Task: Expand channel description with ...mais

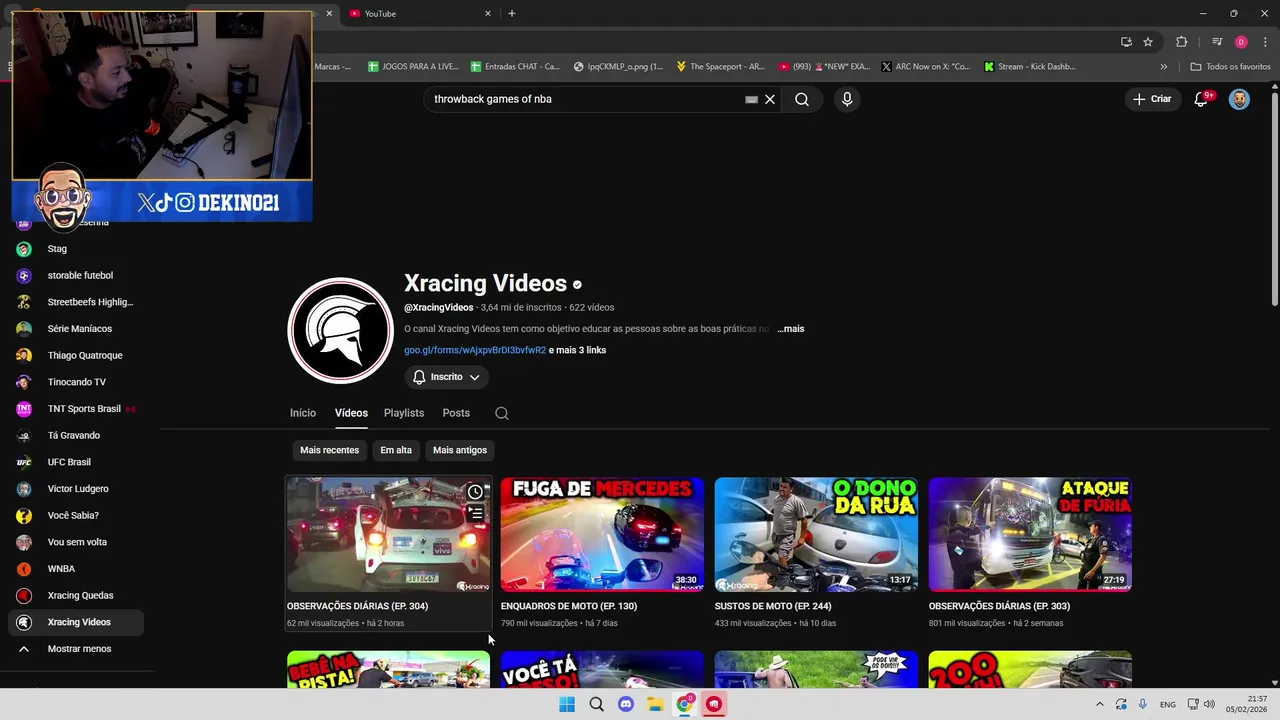Action: click(791, 329)
